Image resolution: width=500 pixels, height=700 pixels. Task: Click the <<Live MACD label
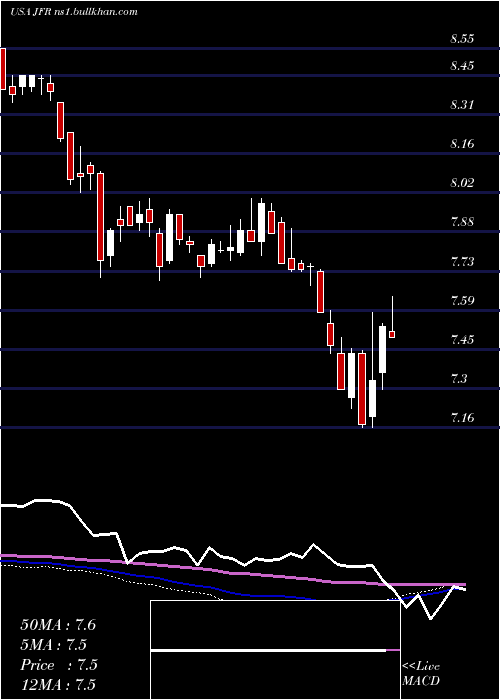[x=421, y=674]
